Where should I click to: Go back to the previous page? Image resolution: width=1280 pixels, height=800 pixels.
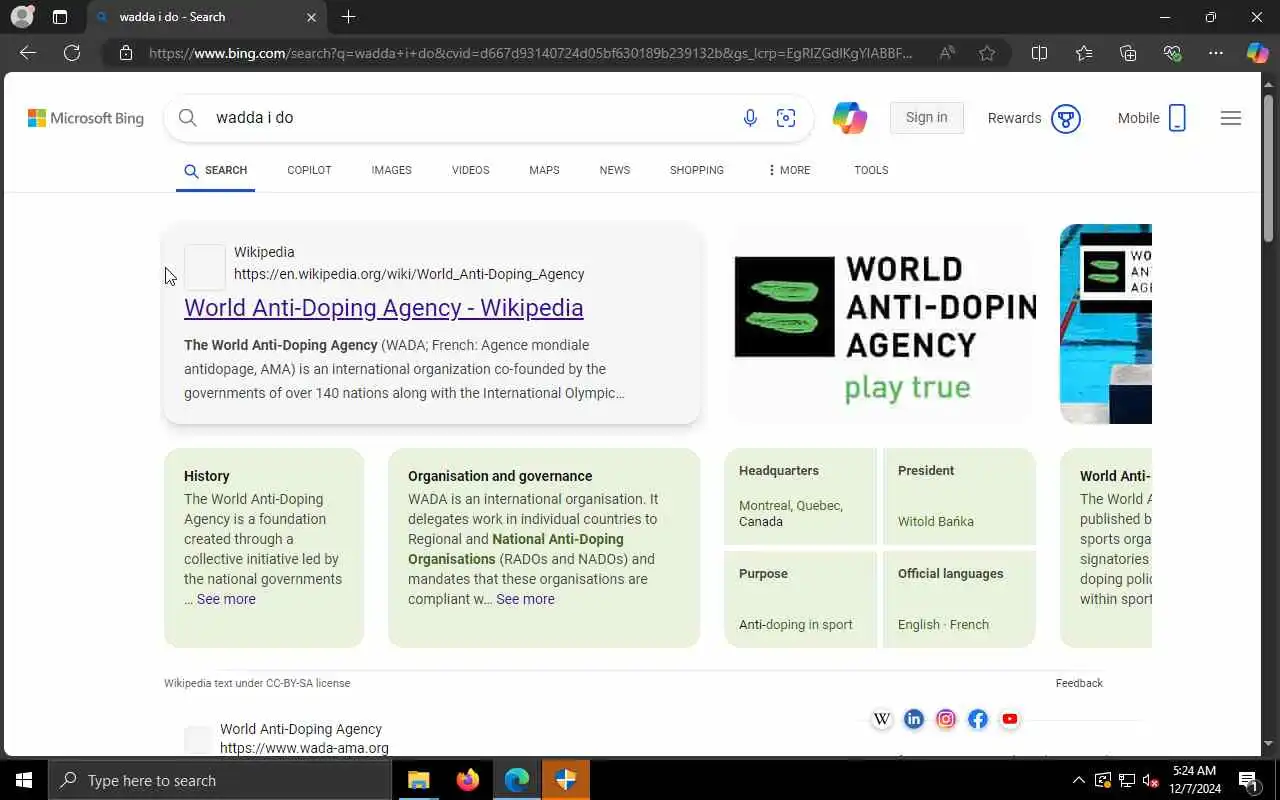[28, 53]
